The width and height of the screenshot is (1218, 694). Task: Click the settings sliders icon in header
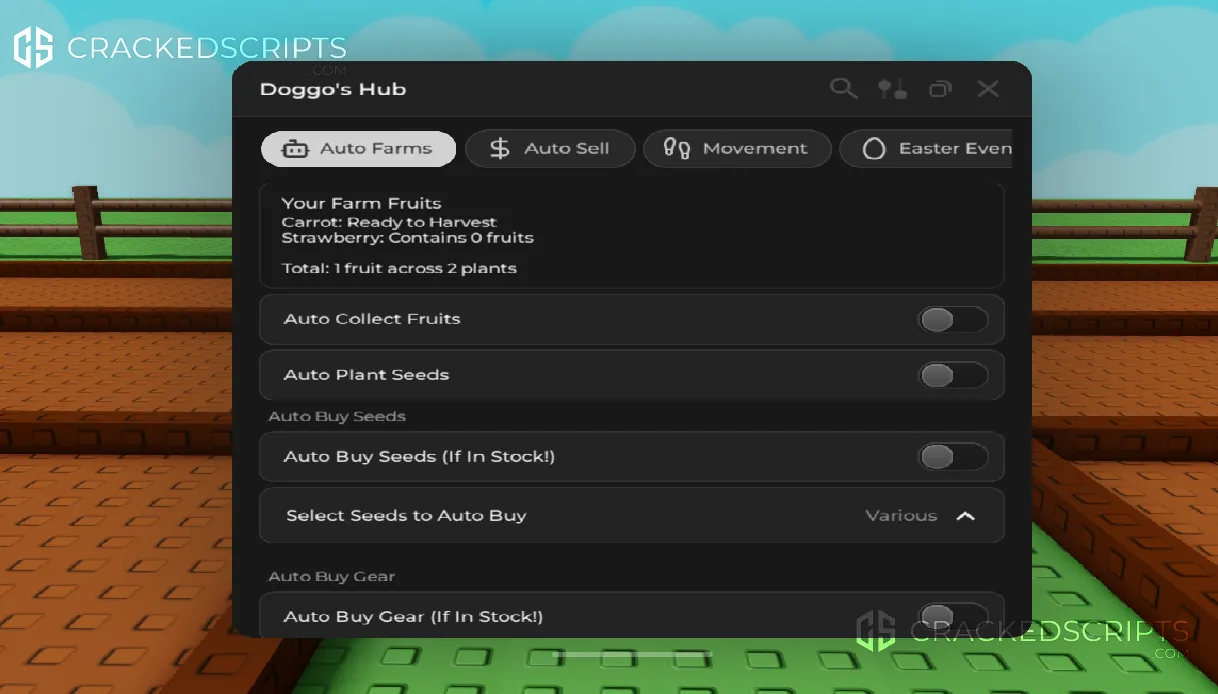892,89
